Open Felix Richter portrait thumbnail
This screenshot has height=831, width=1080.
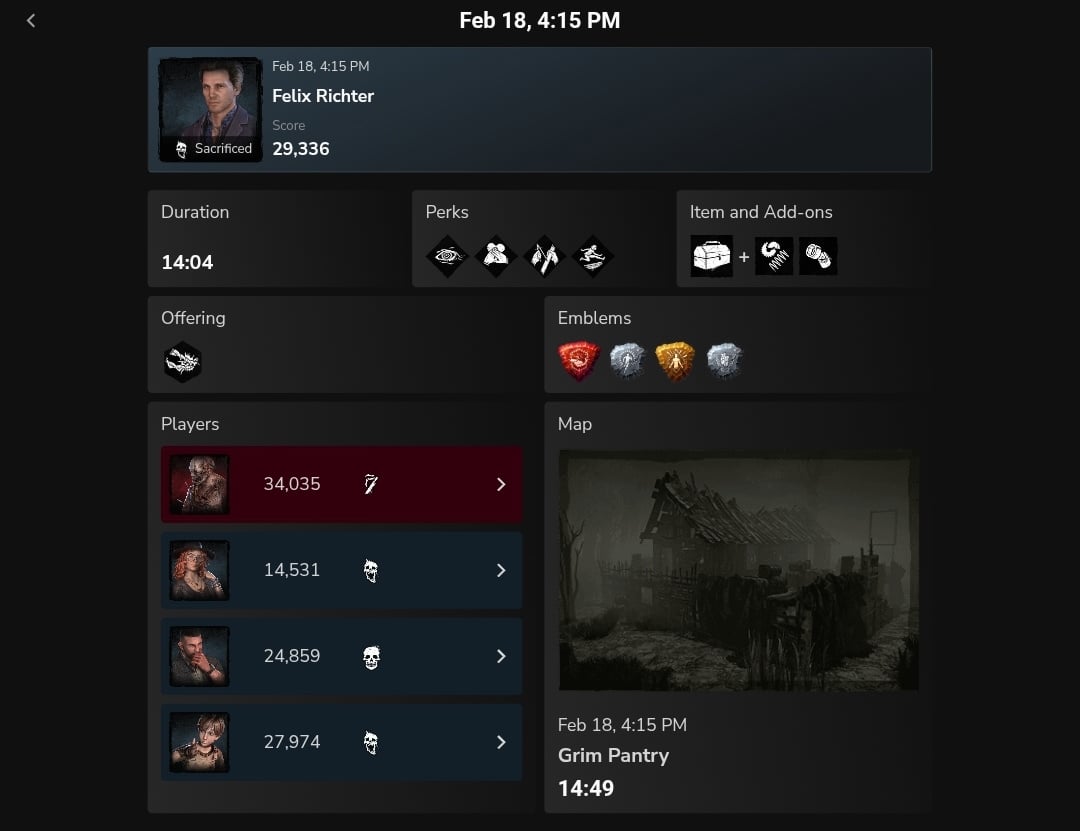coord(210,110)
